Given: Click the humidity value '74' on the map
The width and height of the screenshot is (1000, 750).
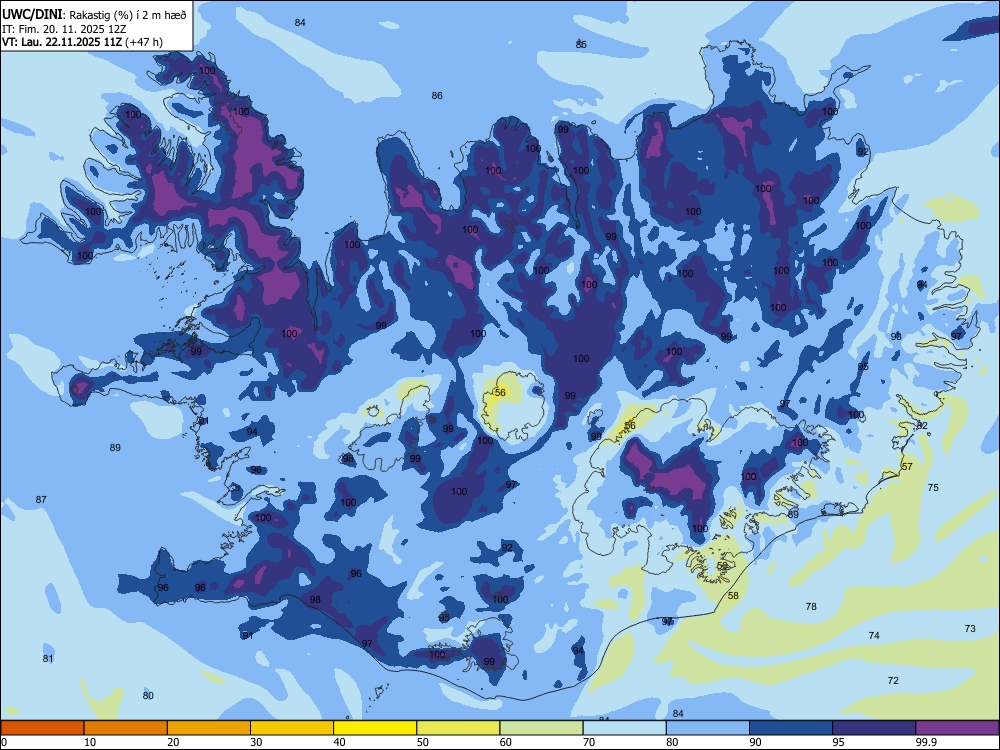Looking at the screenshot, I should tap(874, 635).
